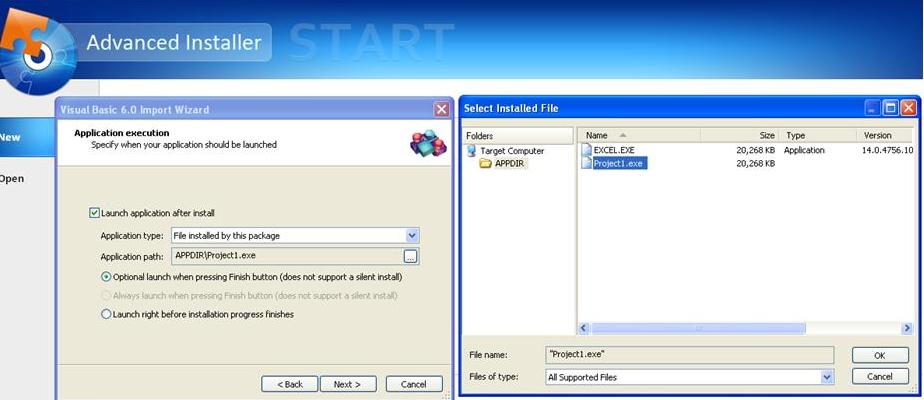Select Launch right before installation progress finishes
This screenshot has width=924, height=400.
[106, 314]
